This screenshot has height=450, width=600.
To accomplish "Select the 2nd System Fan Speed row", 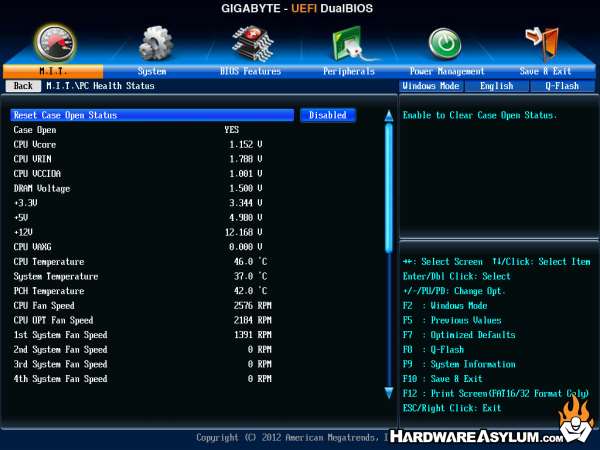I will pyautogui.click(x=142, y=350).
